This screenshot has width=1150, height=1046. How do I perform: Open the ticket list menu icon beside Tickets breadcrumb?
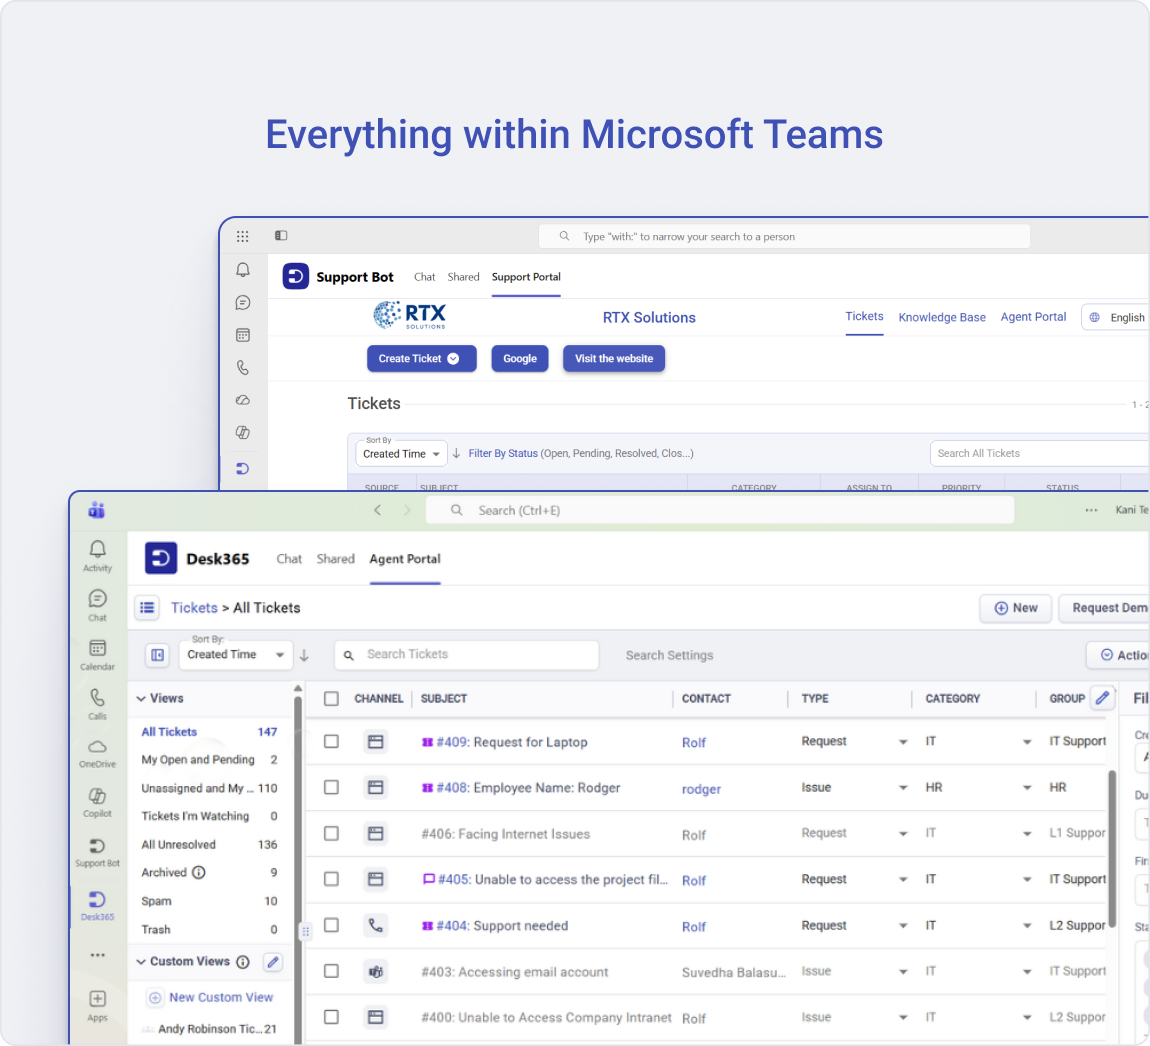coord(147,607)
